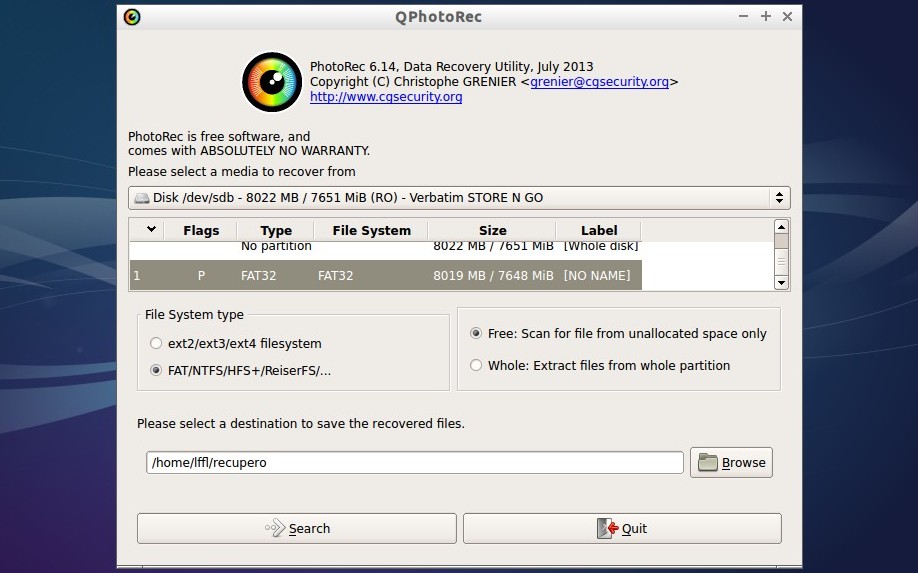Select FAT/NTFS/HFS+/ReiserFS radio button
918x573 pixels.
(x=156, y=370)
